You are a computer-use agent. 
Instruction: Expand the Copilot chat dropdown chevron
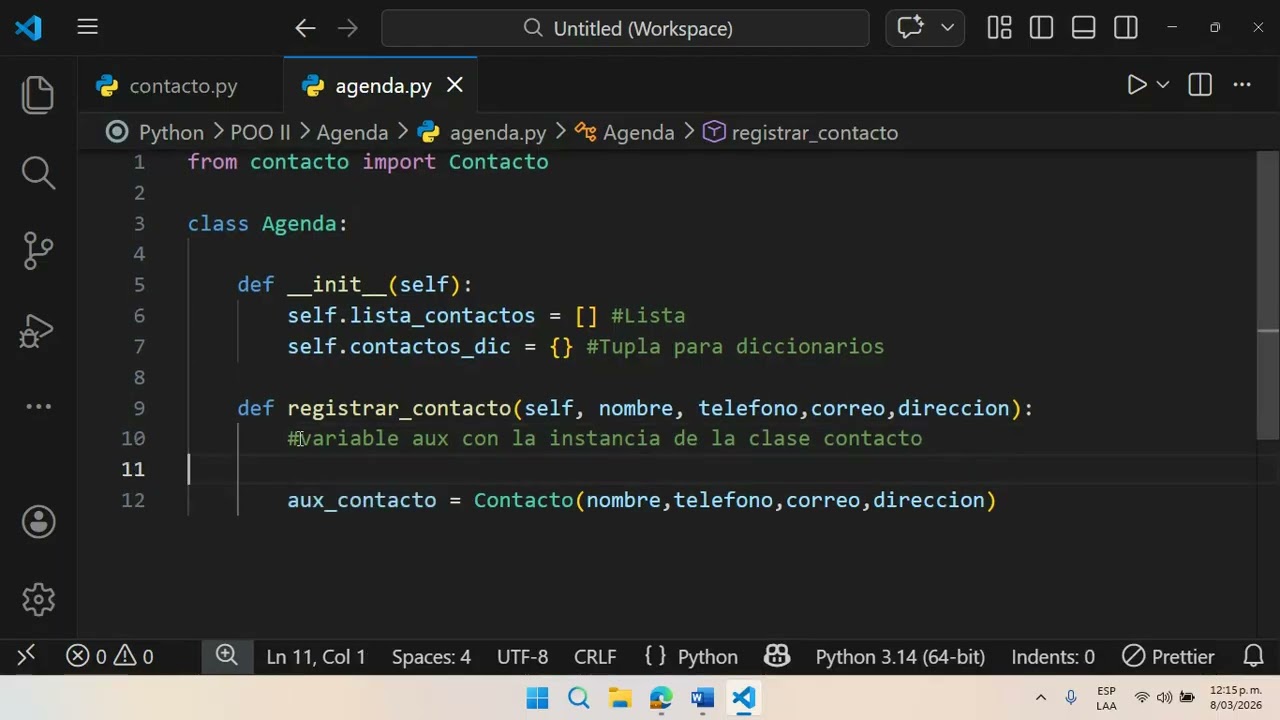coord(947,28)
